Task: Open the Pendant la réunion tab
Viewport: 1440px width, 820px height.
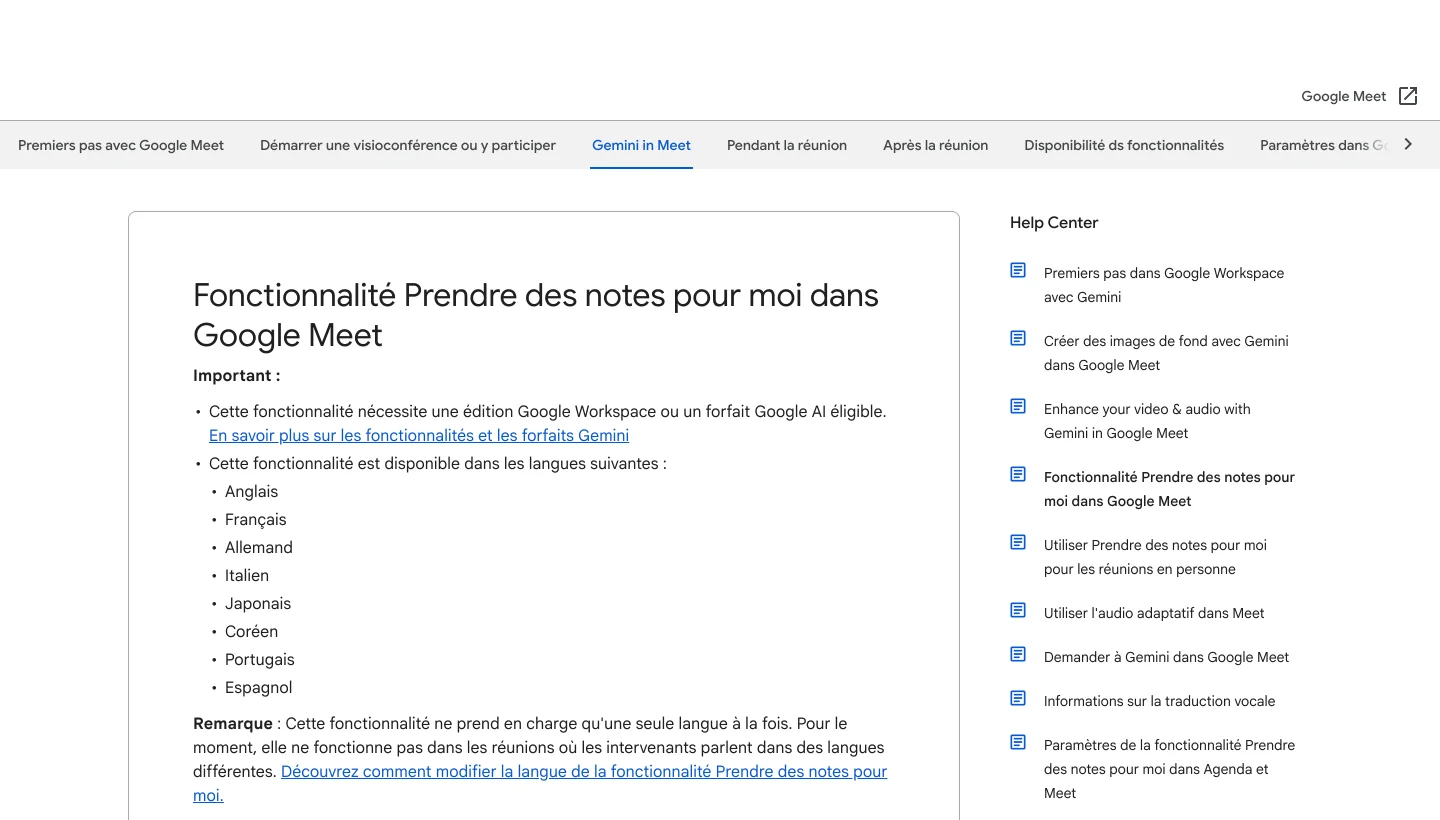Action: coord(787,145)
